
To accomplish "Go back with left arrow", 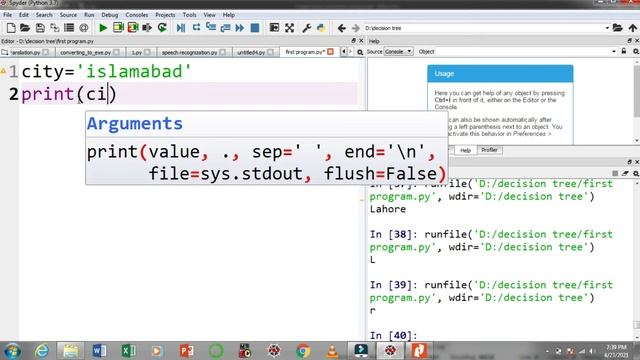I will [x=342, y=28].
